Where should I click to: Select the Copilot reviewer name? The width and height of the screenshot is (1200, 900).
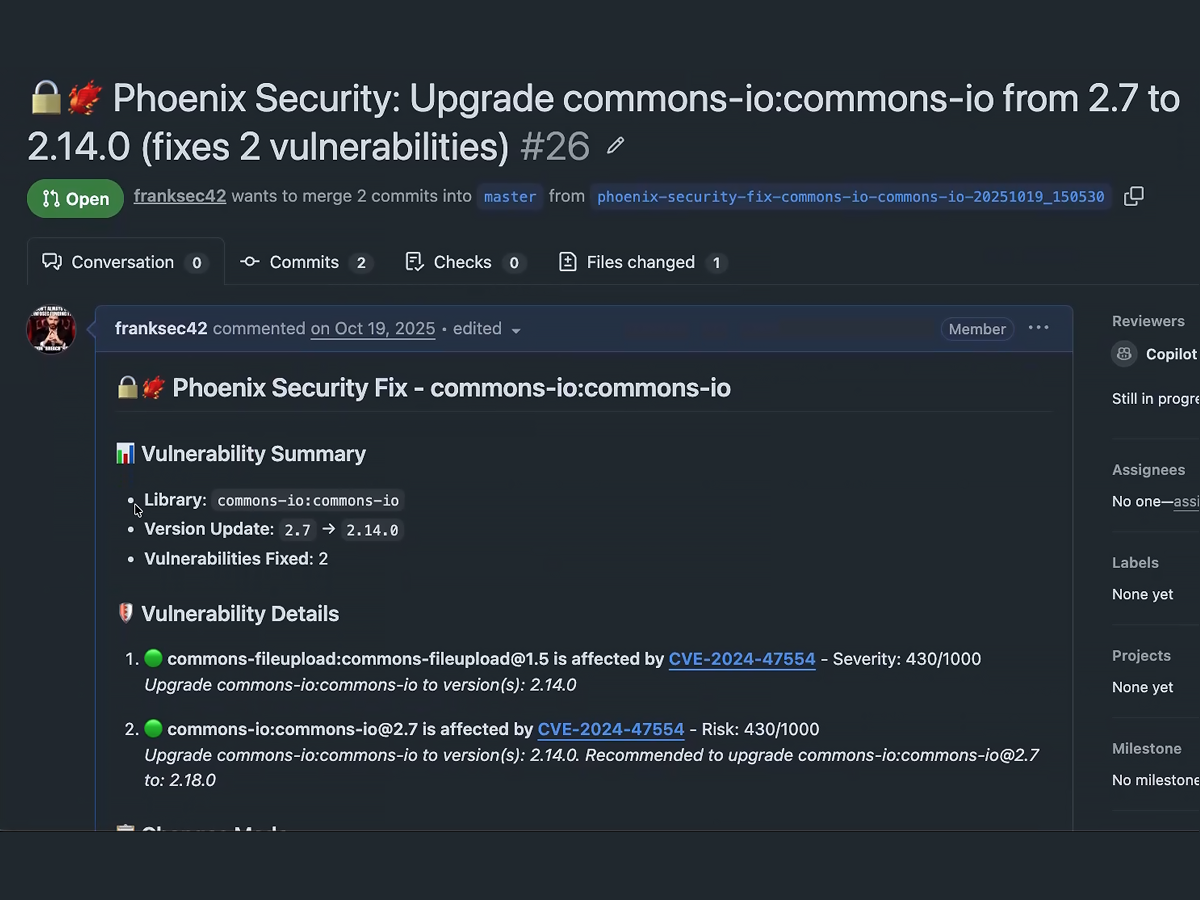click(x=1172, y=354)
